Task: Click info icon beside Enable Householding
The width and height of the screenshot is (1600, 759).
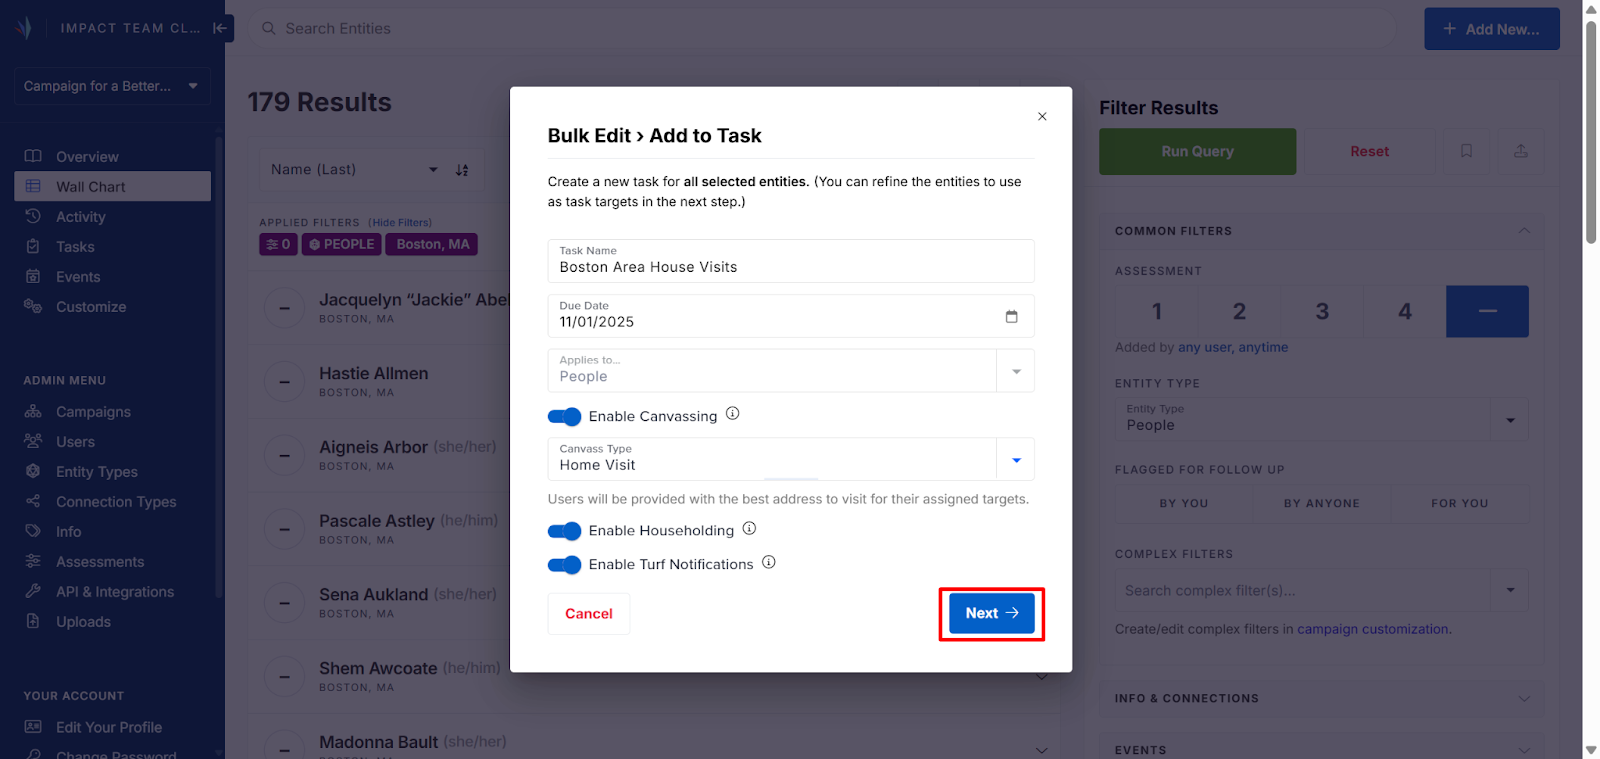Action: point(749,528)
